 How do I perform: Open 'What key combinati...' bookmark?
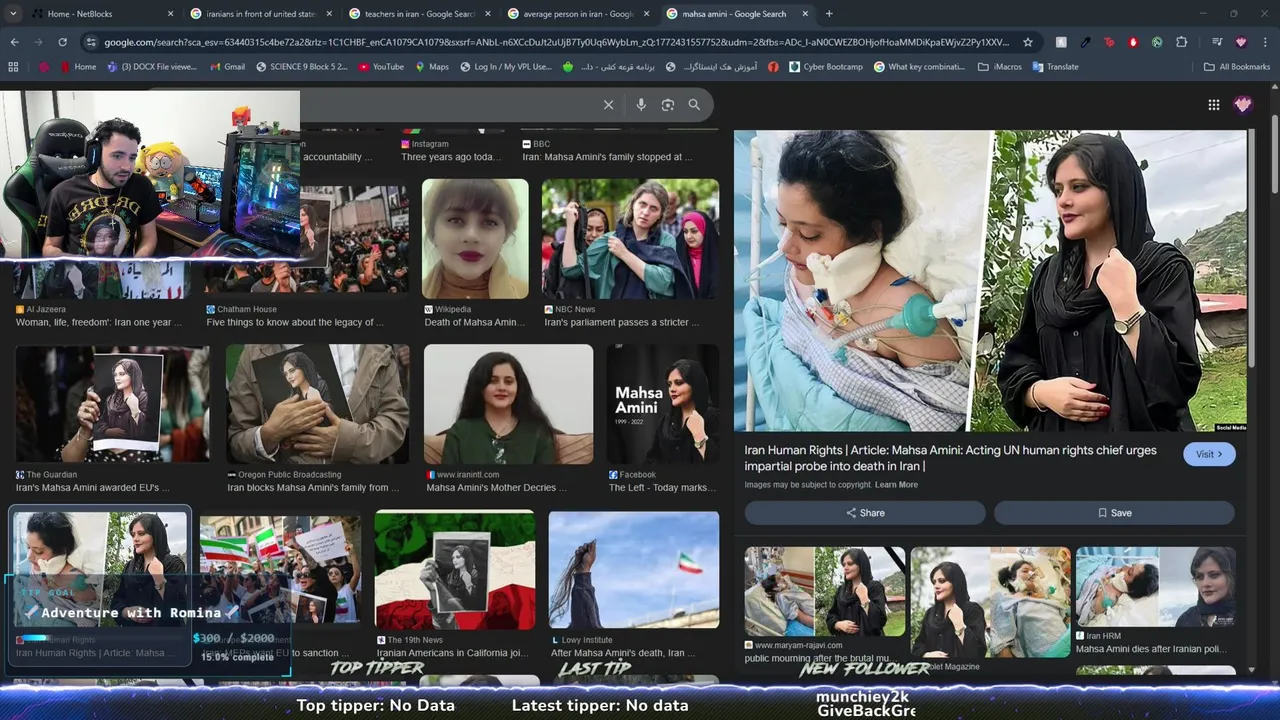point(919,67)
